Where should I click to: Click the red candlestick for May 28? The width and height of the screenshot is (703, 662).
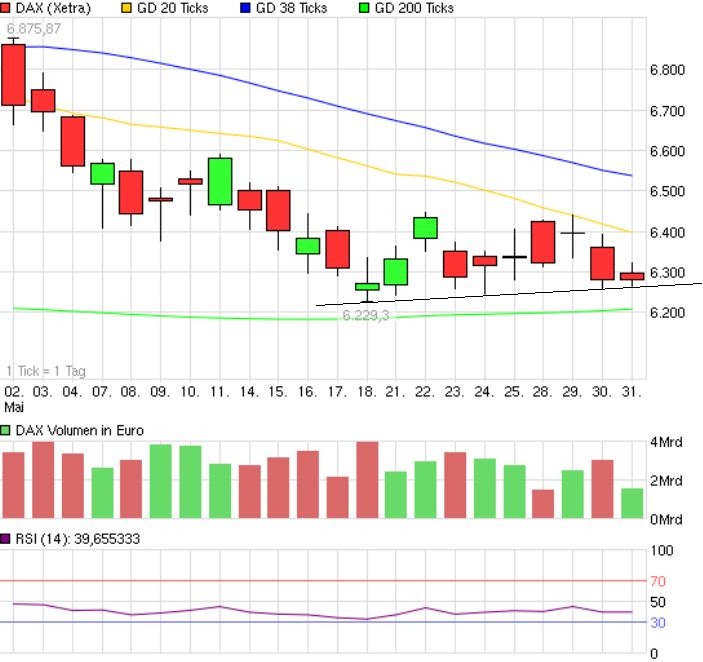click(x=543, y=242)
